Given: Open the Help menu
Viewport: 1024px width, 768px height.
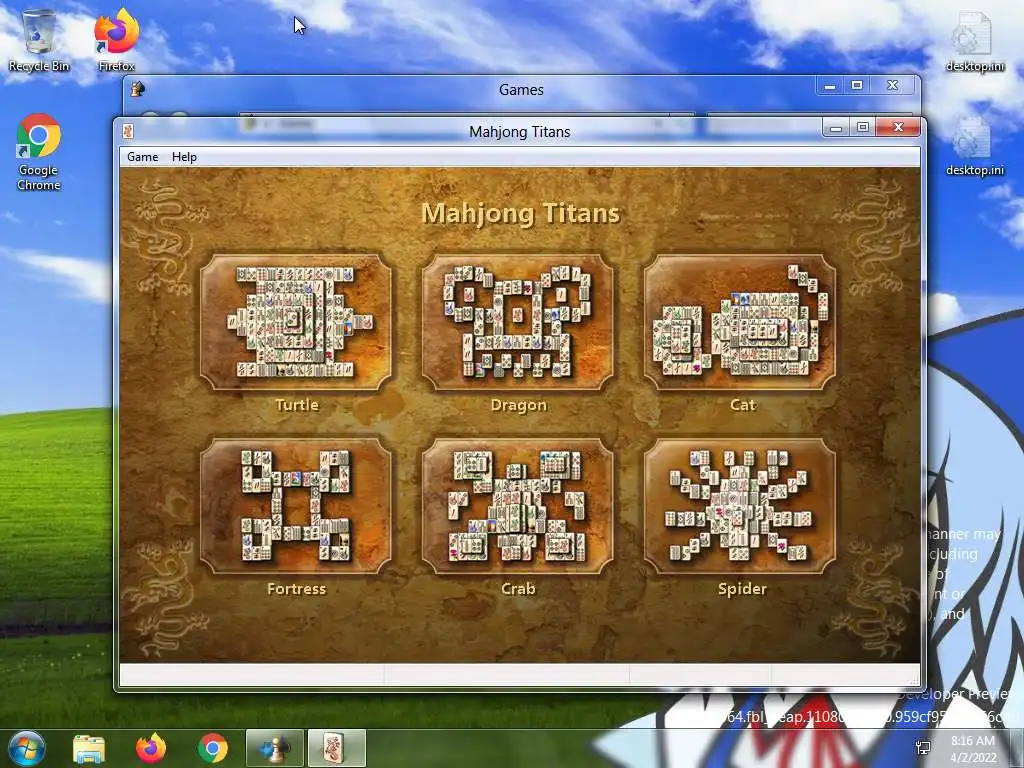Looking at the screenshot, I should (184, 157).
